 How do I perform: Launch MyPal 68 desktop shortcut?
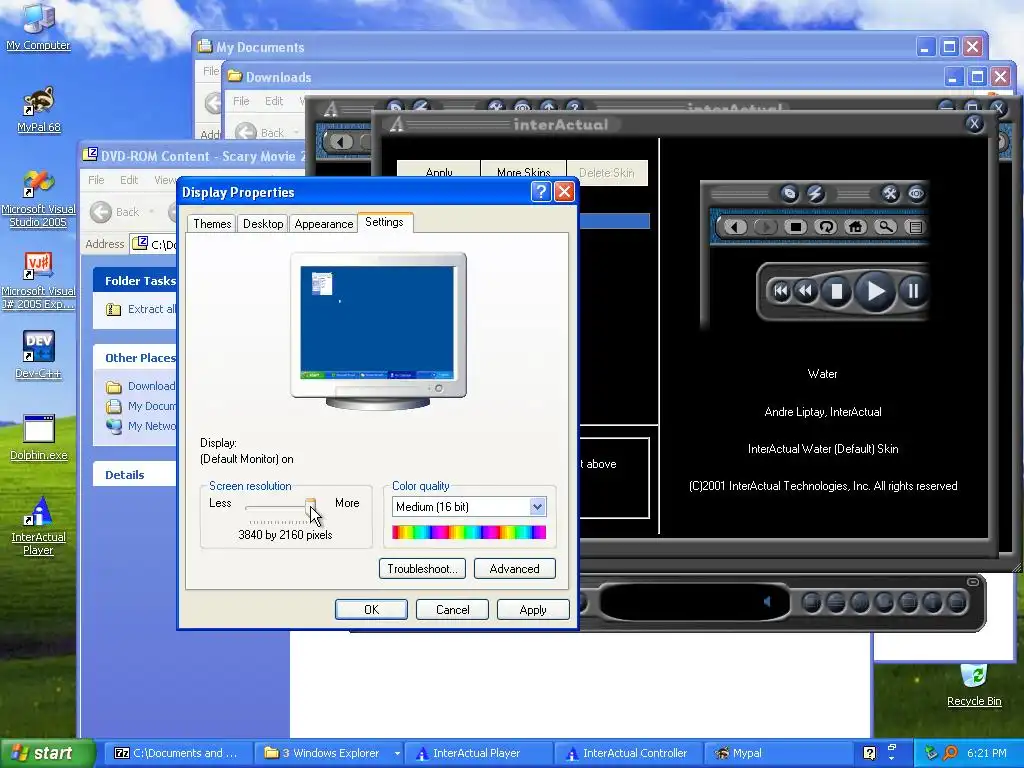(x=39, y=110)
